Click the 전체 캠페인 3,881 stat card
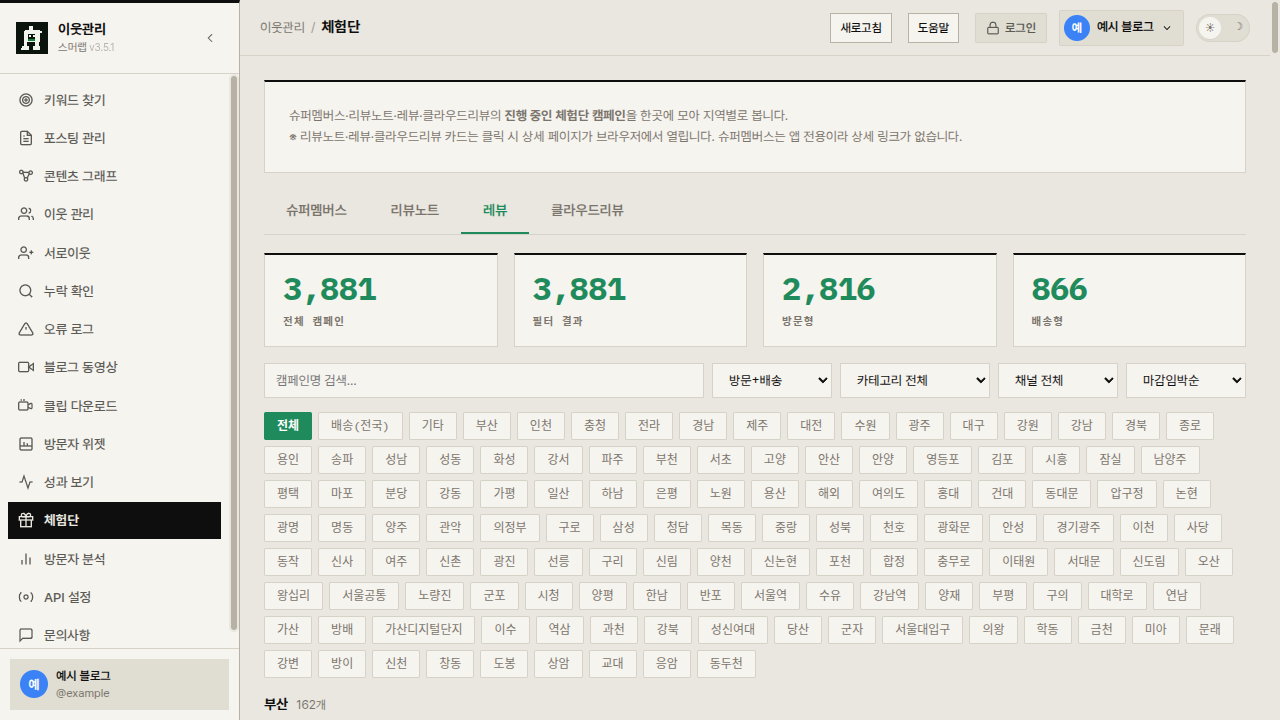Viewport: 1280px width, 720px height. (381, 300)
